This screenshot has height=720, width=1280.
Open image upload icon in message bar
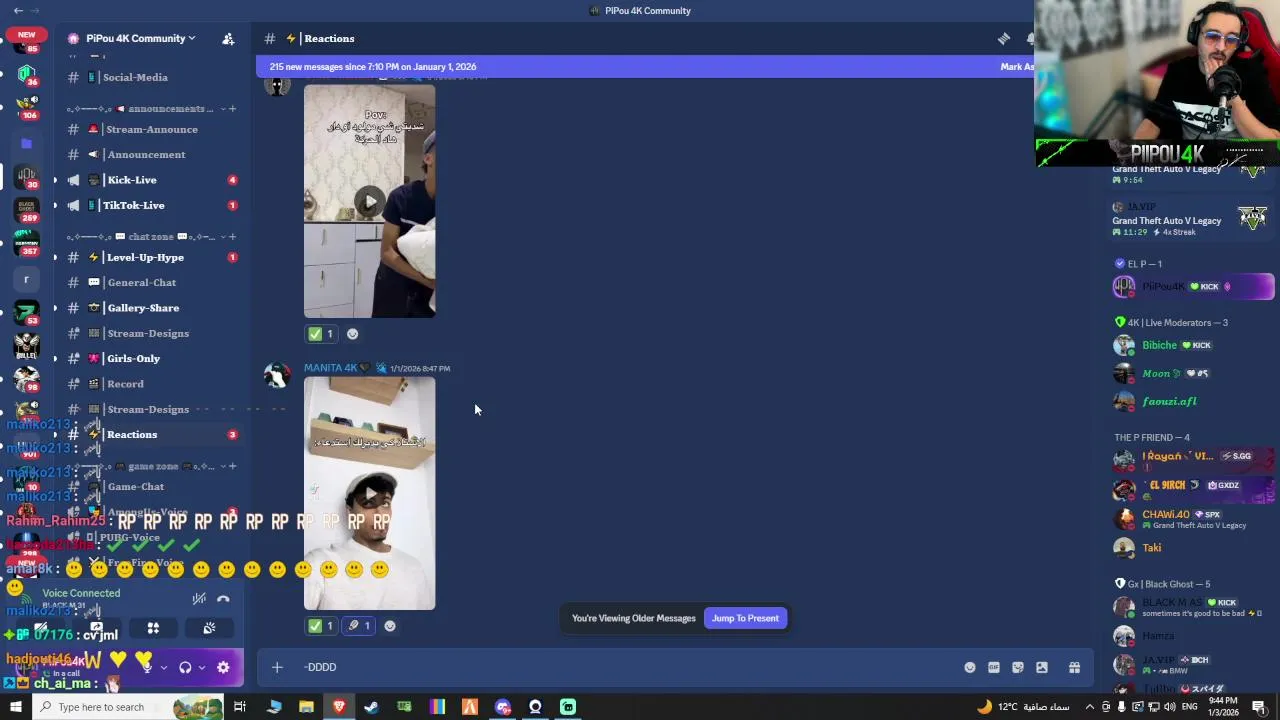[1042, 668]
